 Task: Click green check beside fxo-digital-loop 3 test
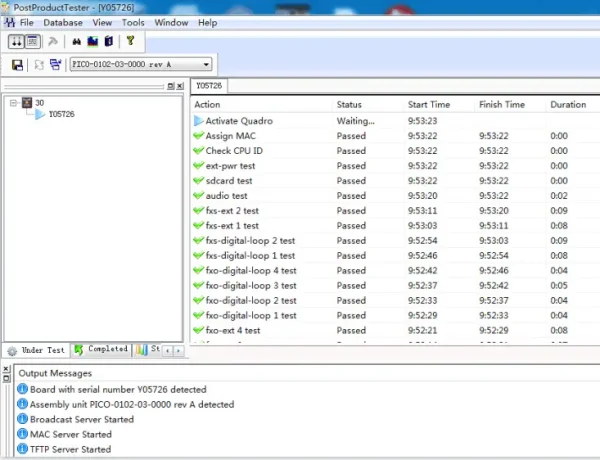[198, 285]
